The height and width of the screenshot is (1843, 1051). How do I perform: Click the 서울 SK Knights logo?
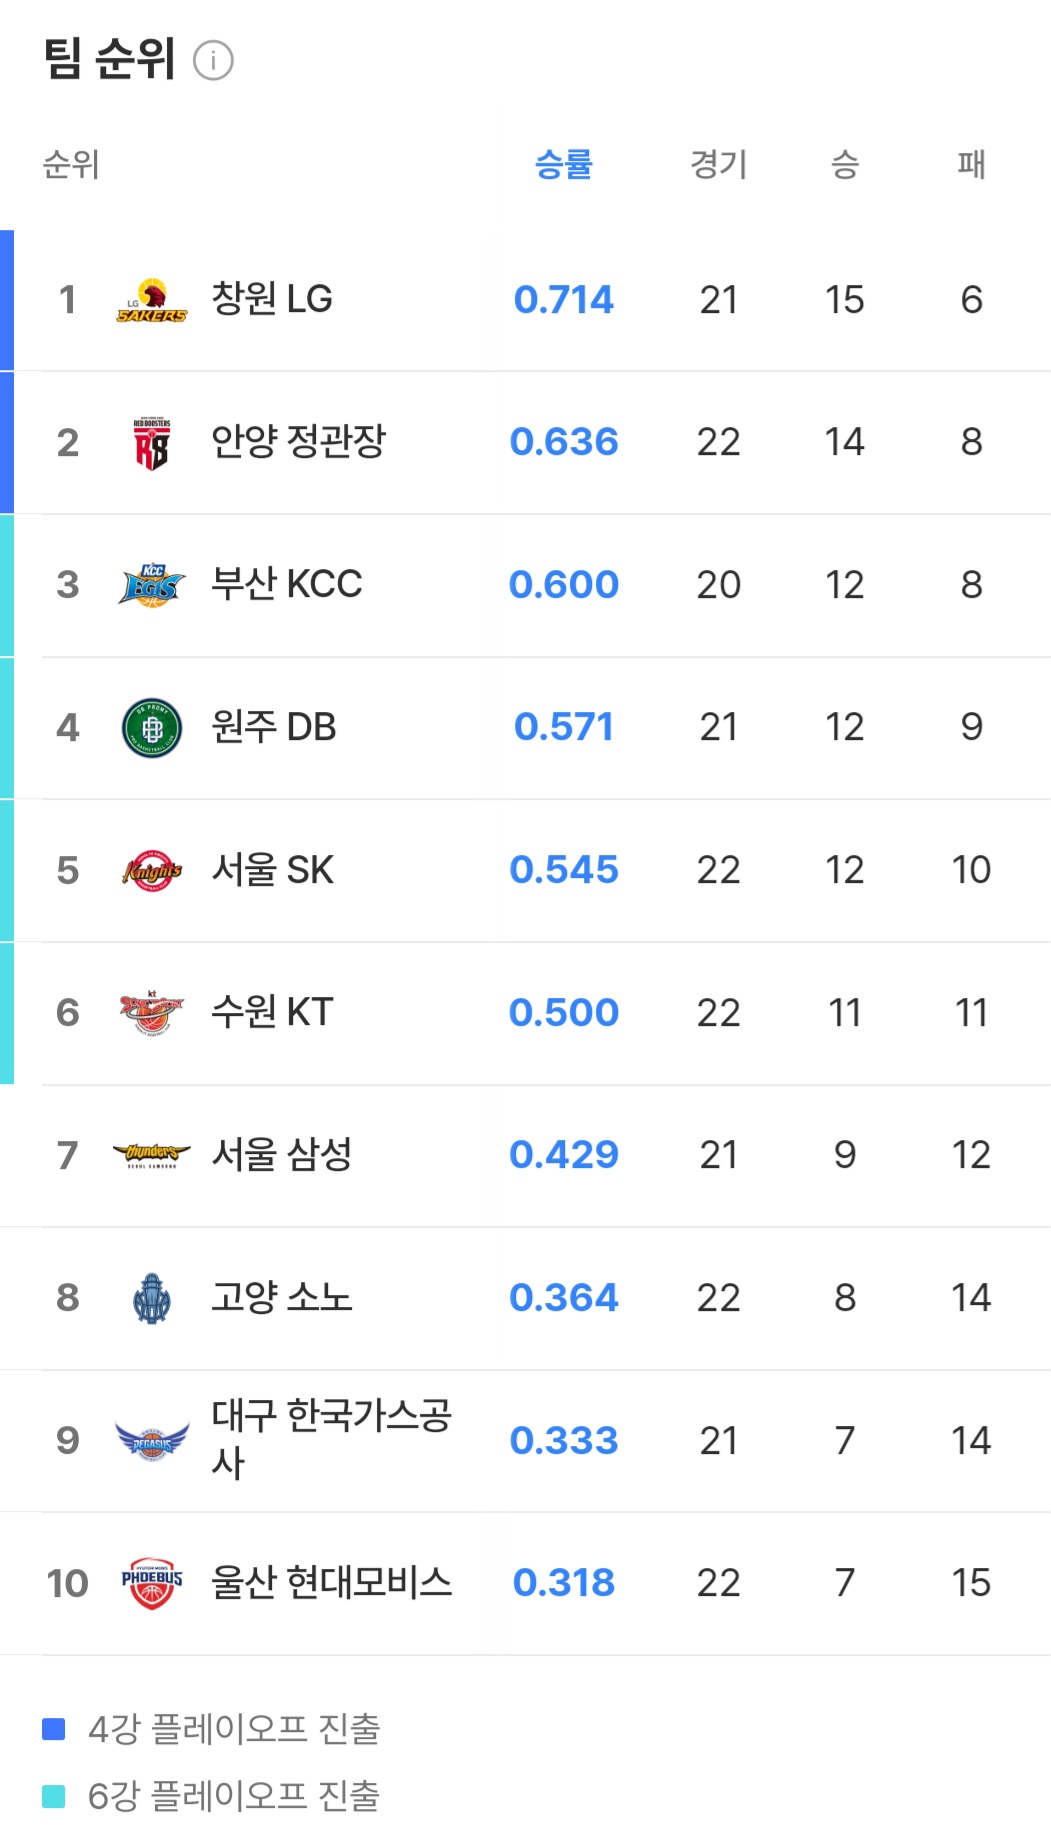tap(152, 870)
